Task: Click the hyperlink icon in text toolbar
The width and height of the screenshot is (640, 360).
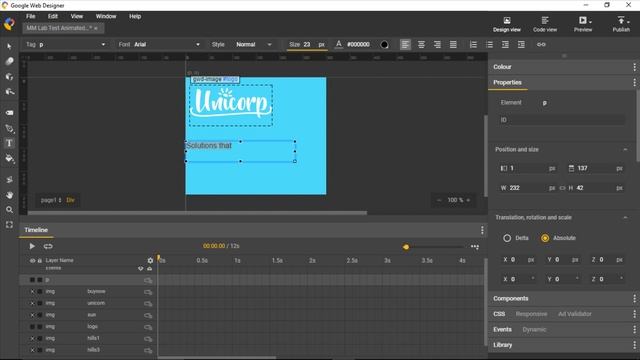Action: [x=541, y=44]
